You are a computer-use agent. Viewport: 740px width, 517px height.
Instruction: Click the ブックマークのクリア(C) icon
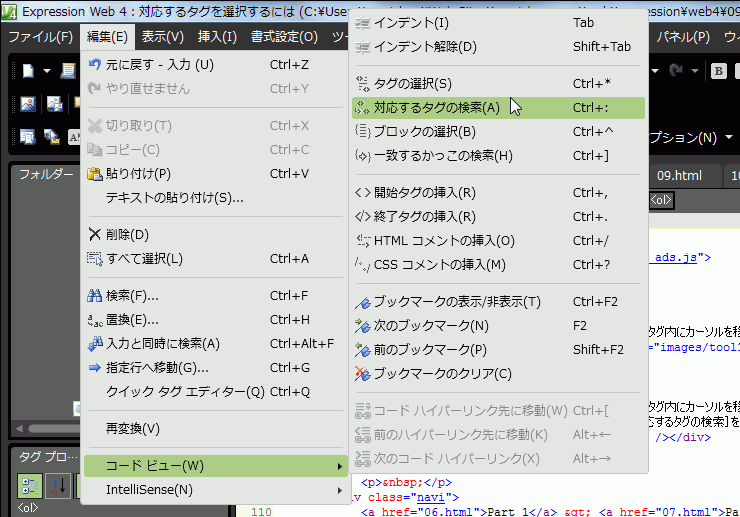click(x=362, y=374)
